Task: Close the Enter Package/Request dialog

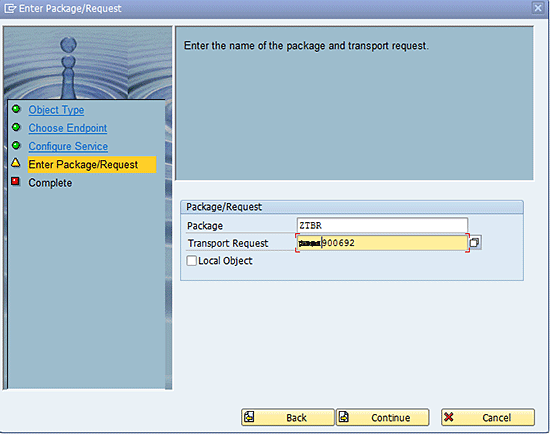Action: 538,8
